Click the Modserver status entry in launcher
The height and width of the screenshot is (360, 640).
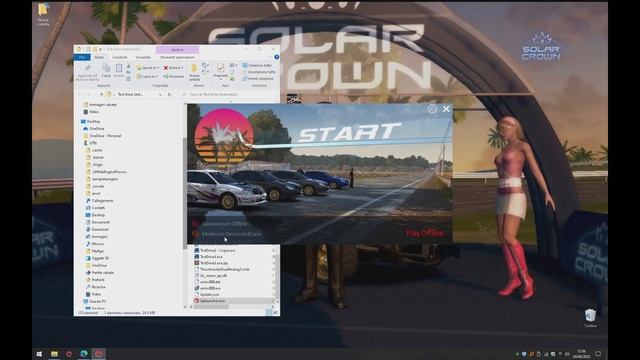(227, 234)
